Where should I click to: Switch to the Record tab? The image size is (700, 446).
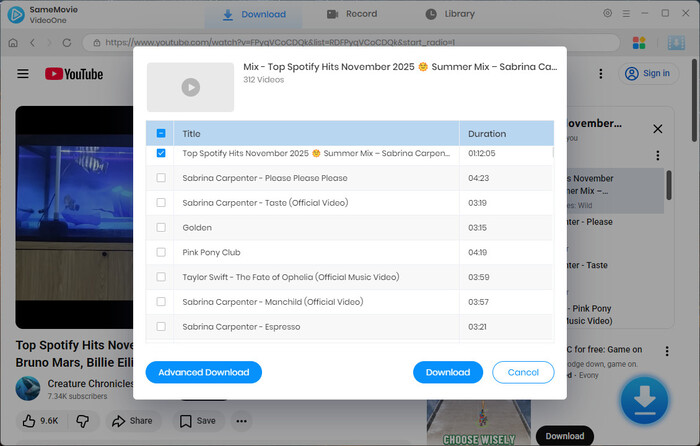click(352, 14)
